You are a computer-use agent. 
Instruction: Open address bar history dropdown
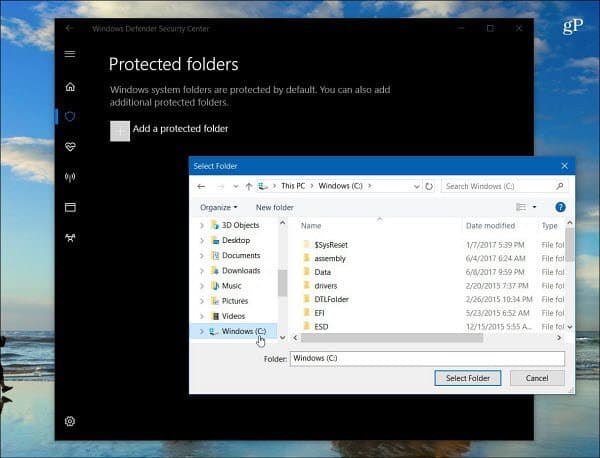point(417,186)
